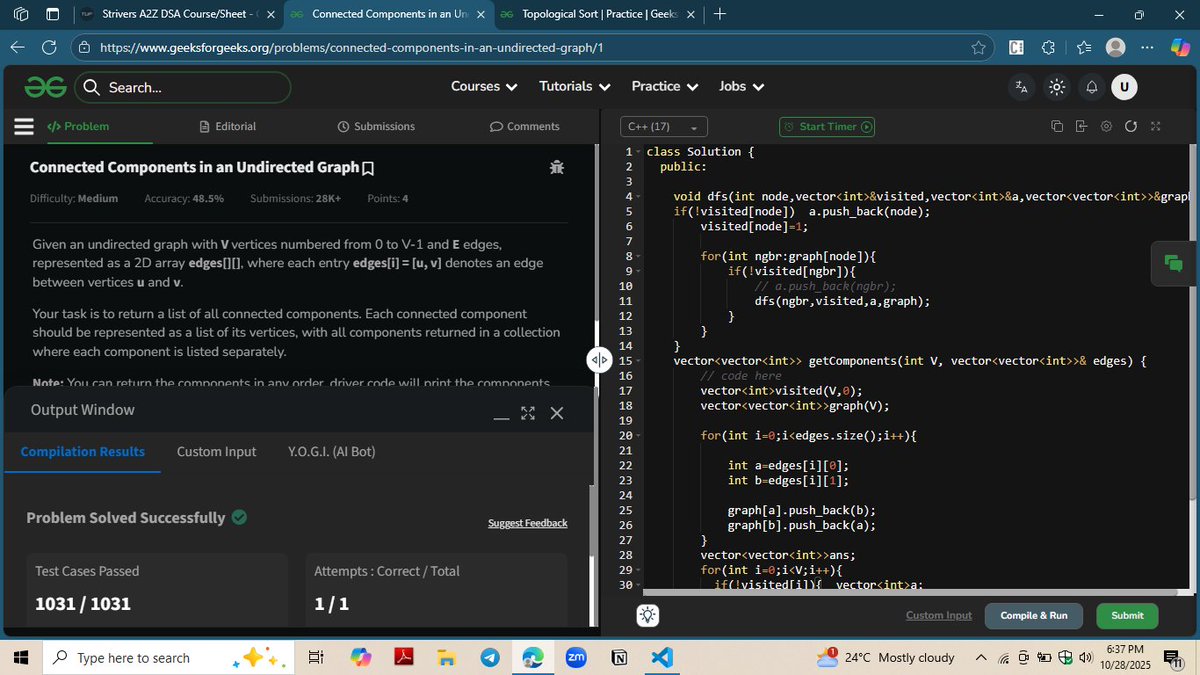Expand the Jobs menu
1200x675 pixels.
[x=742, y=86]
